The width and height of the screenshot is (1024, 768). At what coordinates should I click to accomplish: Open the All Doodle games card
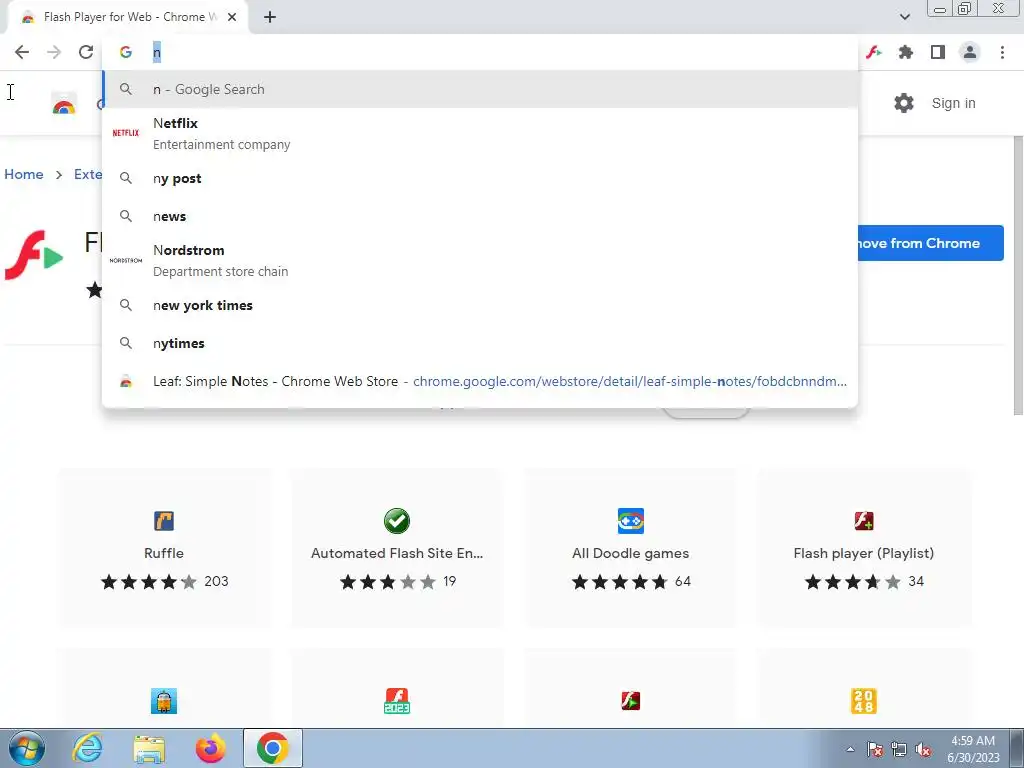click(631, 548)
